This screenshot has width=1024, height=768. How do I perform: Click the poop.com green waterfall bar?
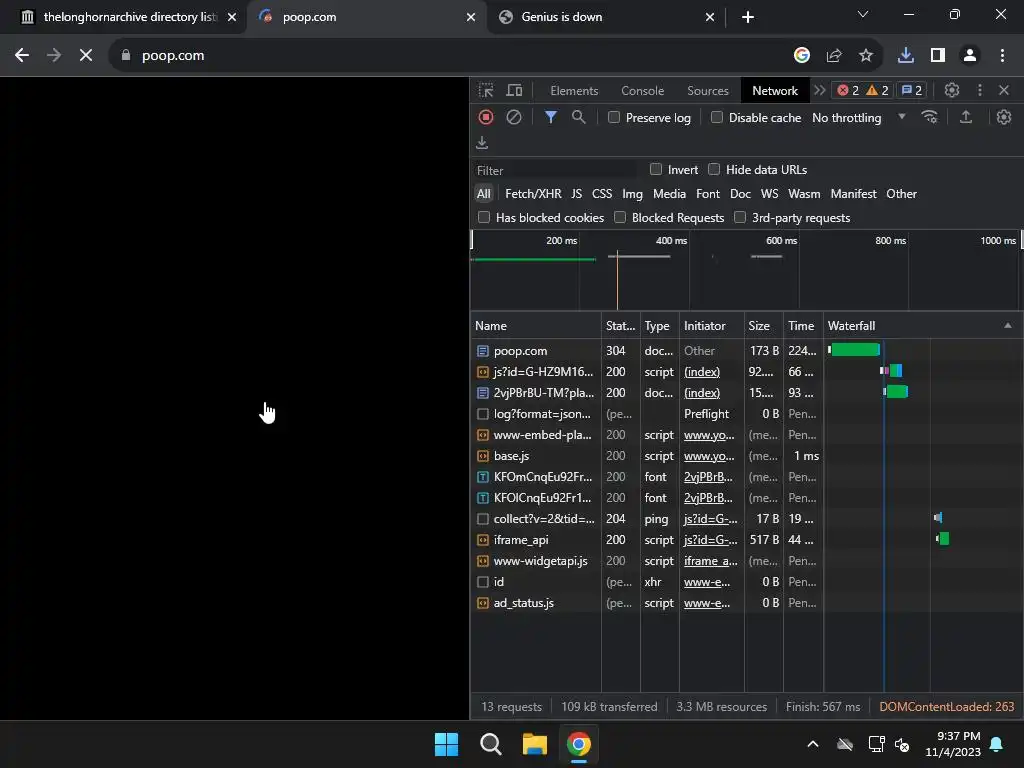point(856,350)
